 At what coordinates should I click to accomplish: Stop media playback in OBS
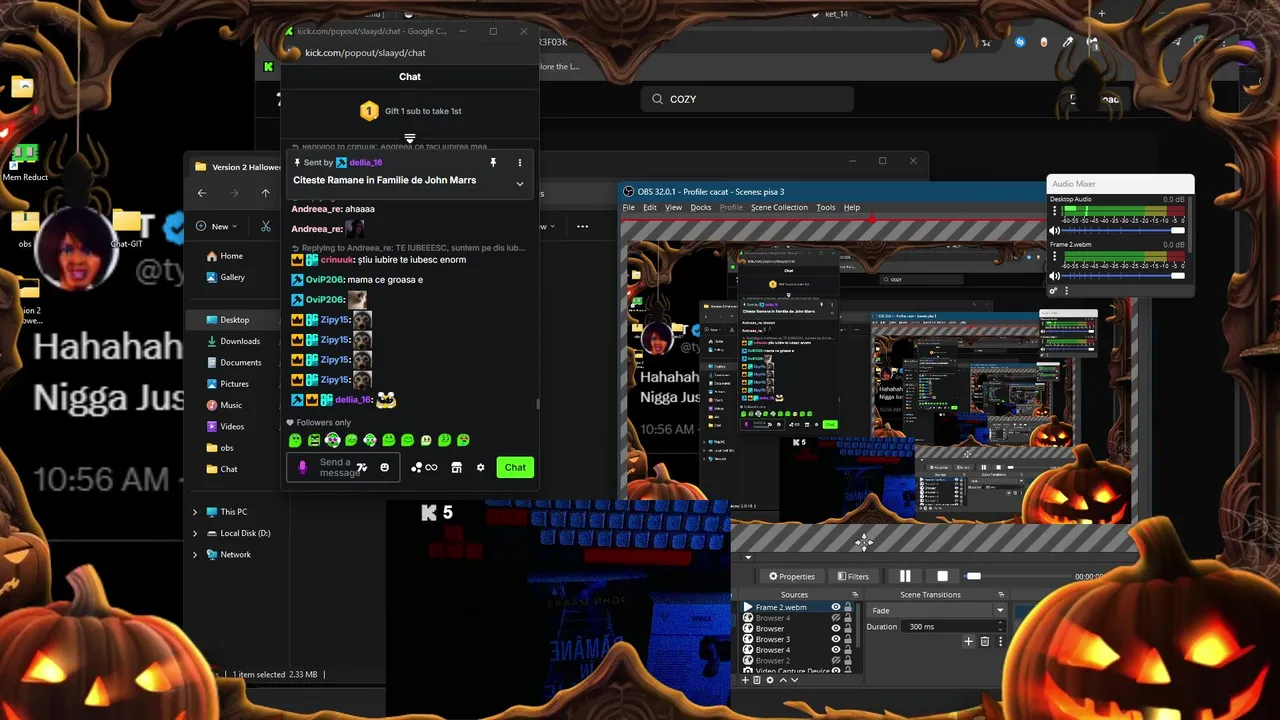[x=942, y=576]
